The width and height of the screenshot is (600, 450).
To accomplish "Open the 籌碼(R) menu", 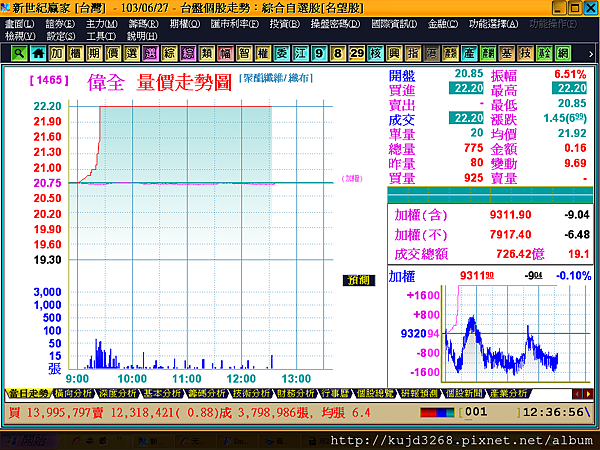I will [143, 24].
